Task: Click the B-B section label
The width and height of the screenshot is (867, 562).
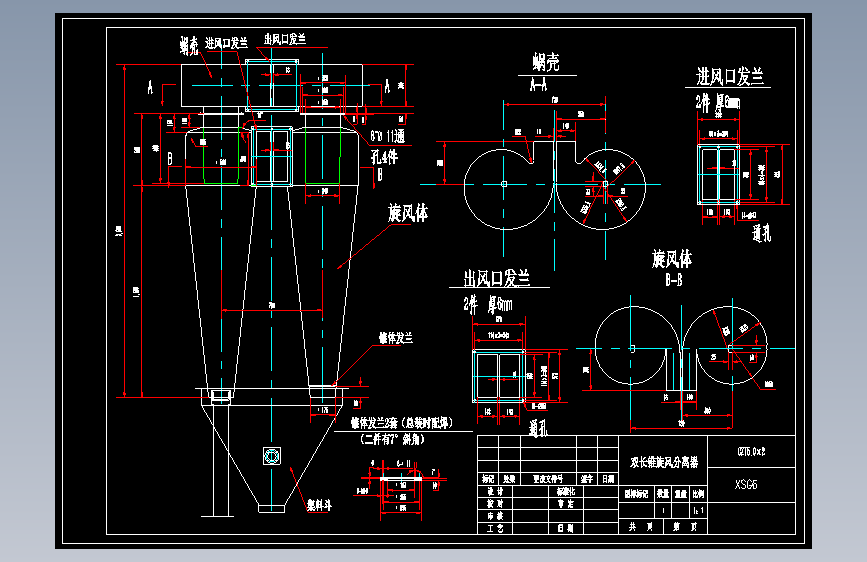Action: pos(673,280)
